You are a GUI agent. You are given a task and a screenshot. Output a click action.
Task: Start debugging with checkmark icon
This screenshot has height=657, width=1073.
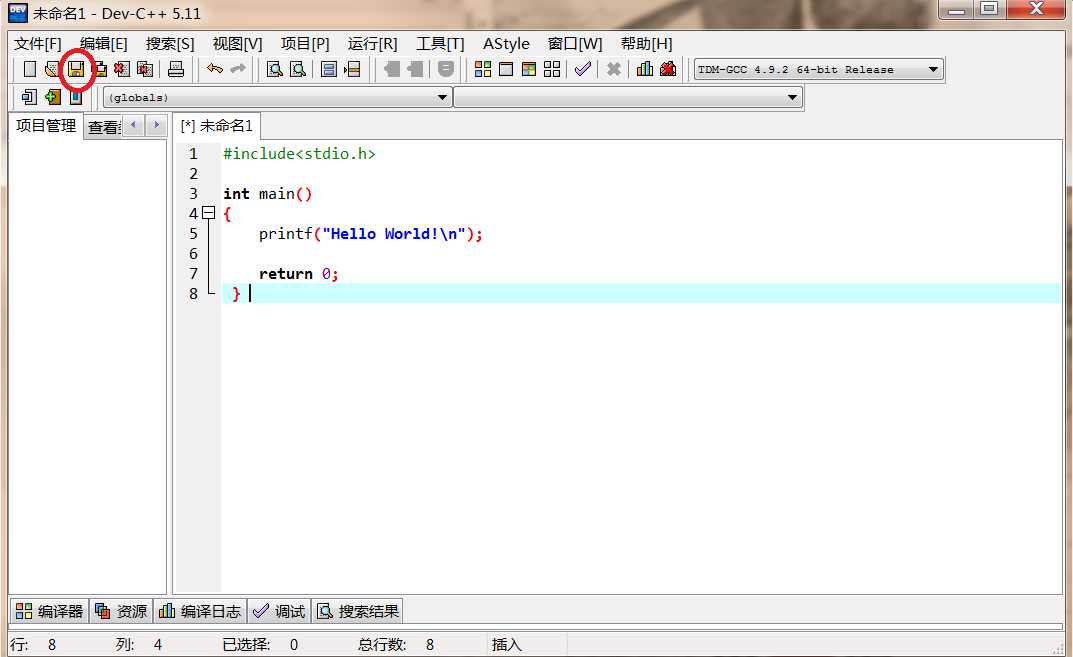tap(582, 69)
